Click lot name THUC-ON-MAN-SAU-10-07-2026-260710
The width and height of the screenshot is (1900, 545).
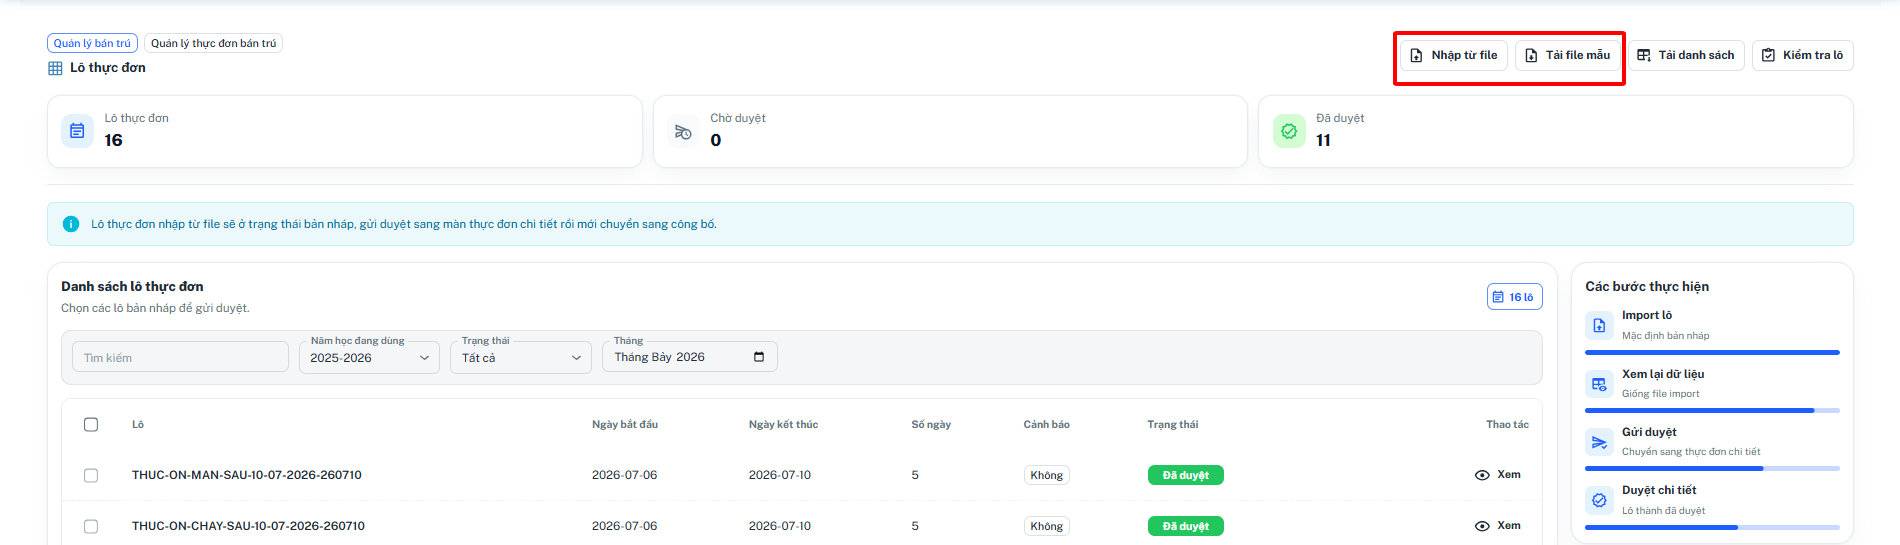(x=247, y=475)
